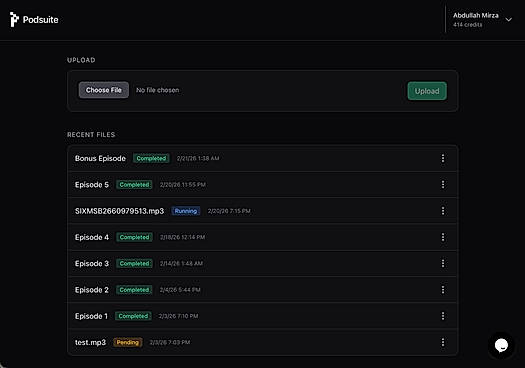Open the Episode 2 file

(92, 290)
